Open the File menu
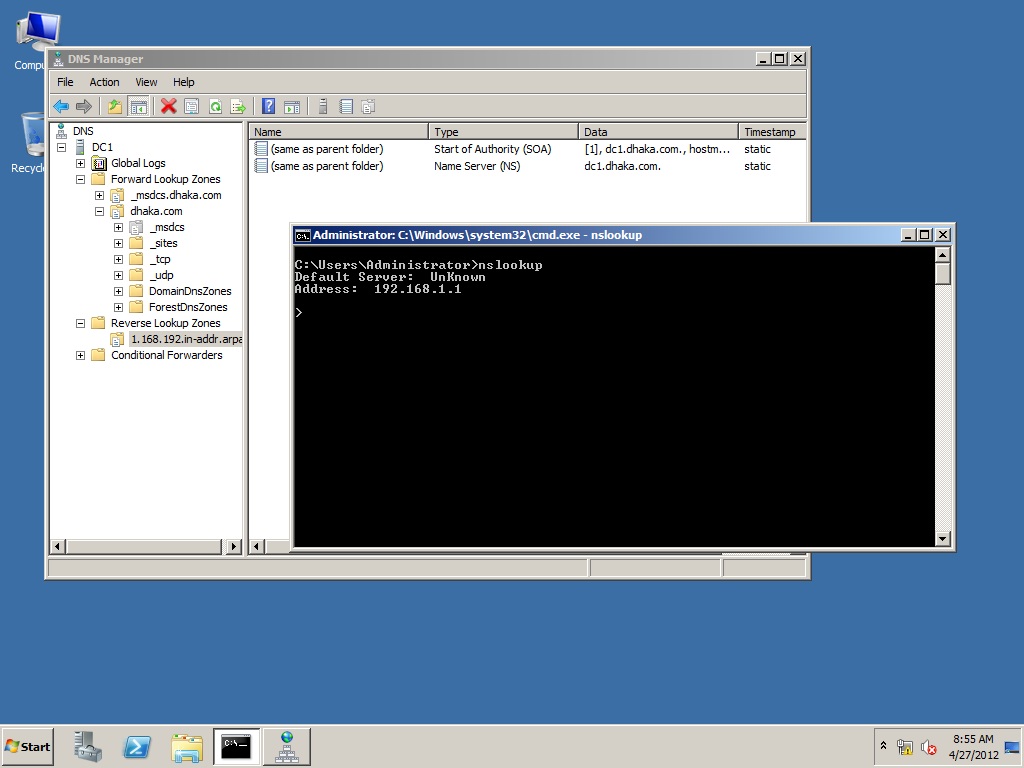This screenshot has width=1024, height=768. click(65, 82)
